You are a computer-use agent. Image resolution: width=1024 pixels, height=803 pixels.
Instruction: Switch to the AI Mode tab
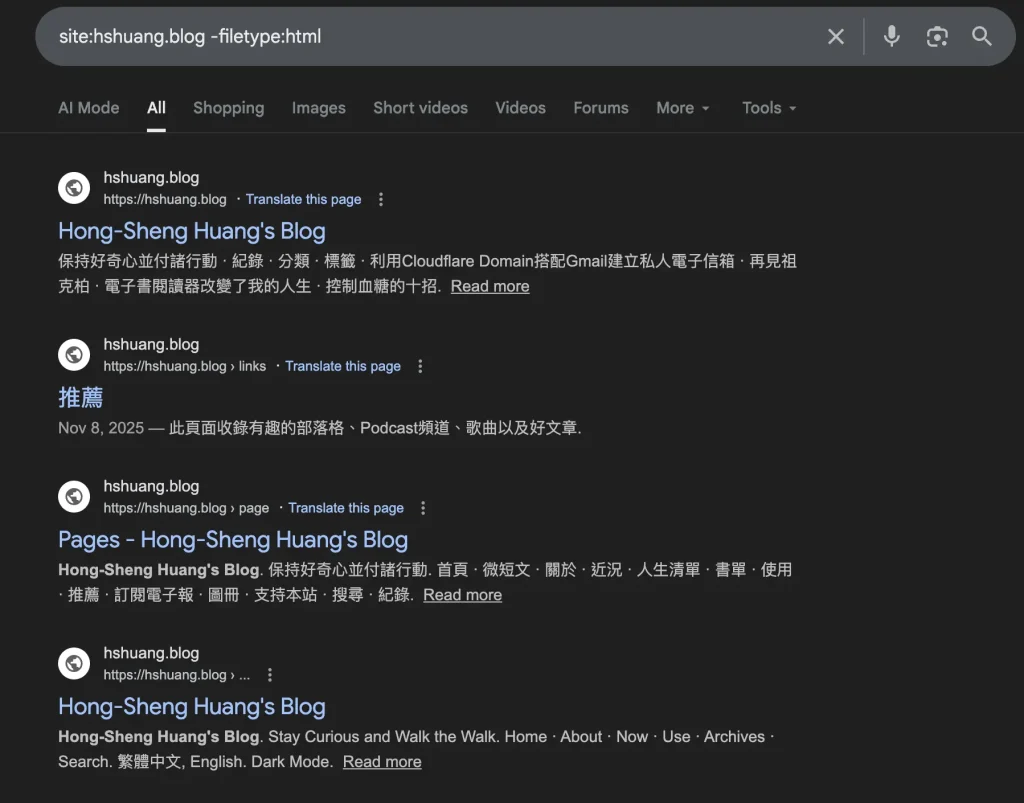(88, 108)
